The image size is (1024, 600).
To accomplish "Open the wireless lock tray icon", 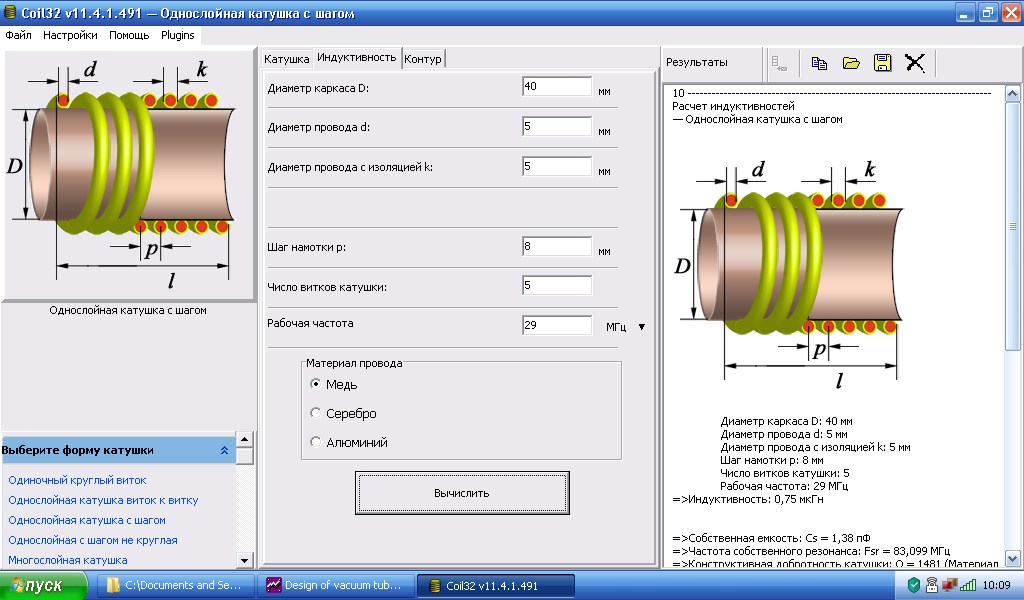I will point(931,585).
